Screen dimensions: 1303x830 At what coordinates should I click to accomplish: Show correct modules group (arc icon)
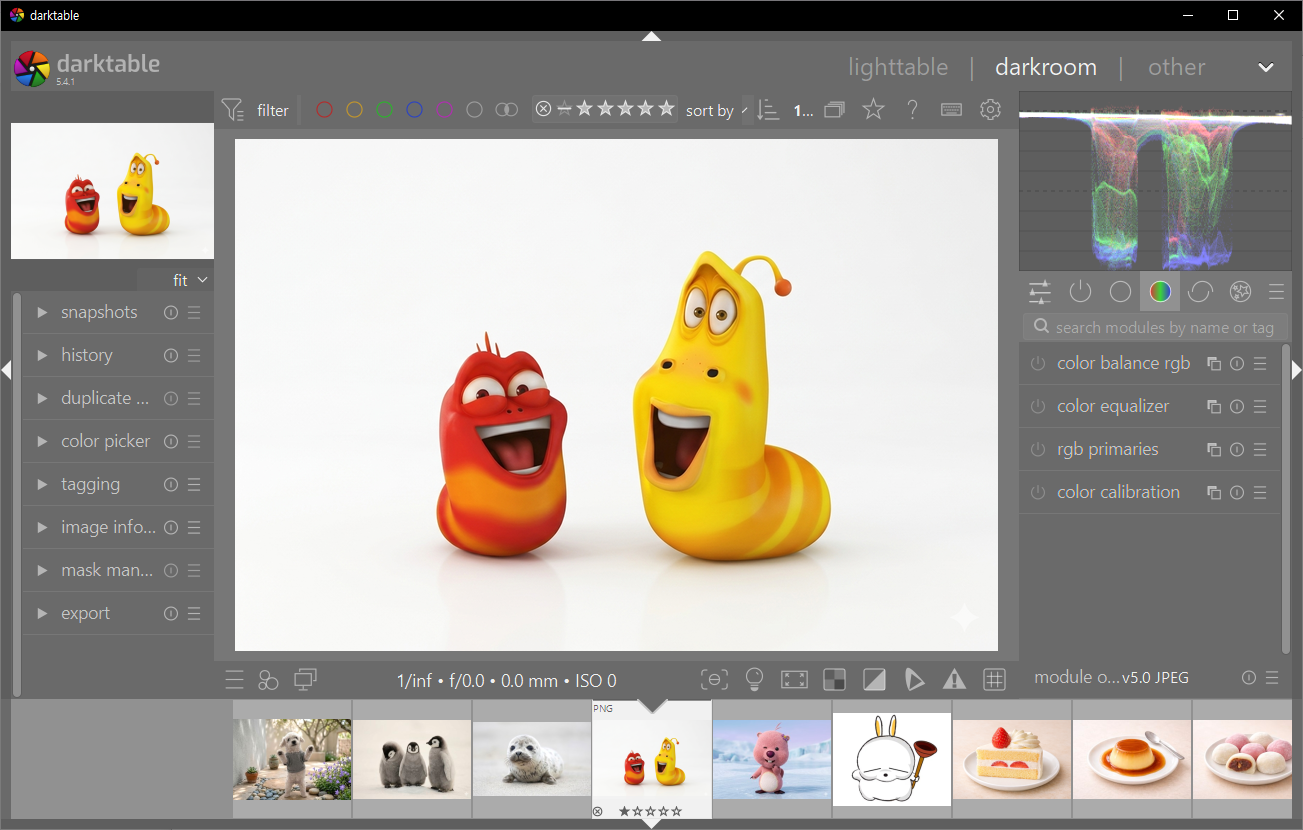1200,292
